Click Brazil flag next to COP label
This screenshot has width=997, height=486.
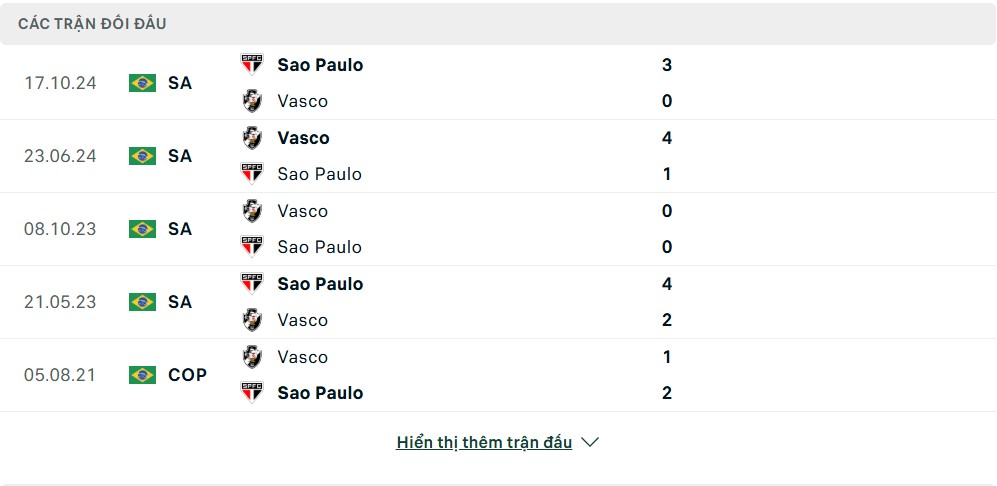[x=142, y=375]
